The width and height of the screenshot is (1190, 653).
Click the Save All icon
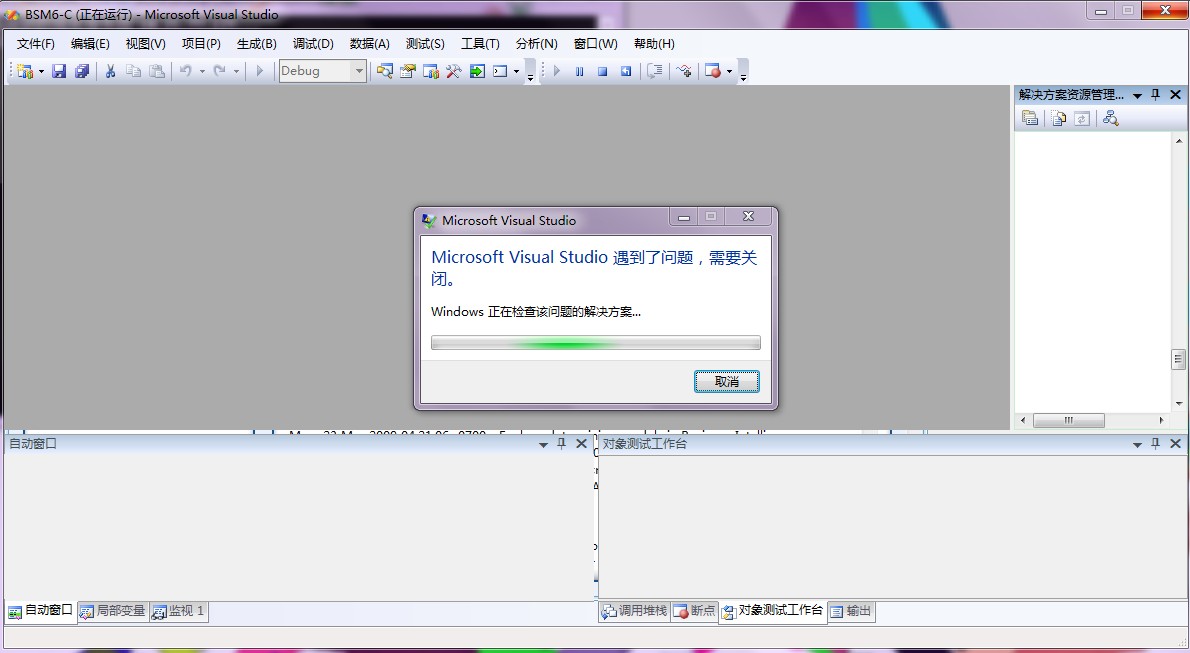click(81, 71)
